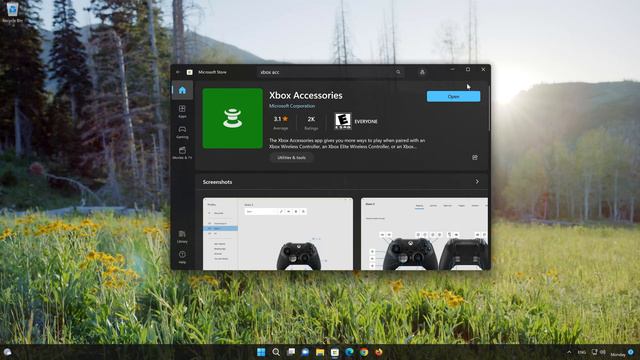Screen dimensions: 640x360
Task: Open the Microsoft Corporation publisher link
Action: pyautogui.click(x=292, y=106)
